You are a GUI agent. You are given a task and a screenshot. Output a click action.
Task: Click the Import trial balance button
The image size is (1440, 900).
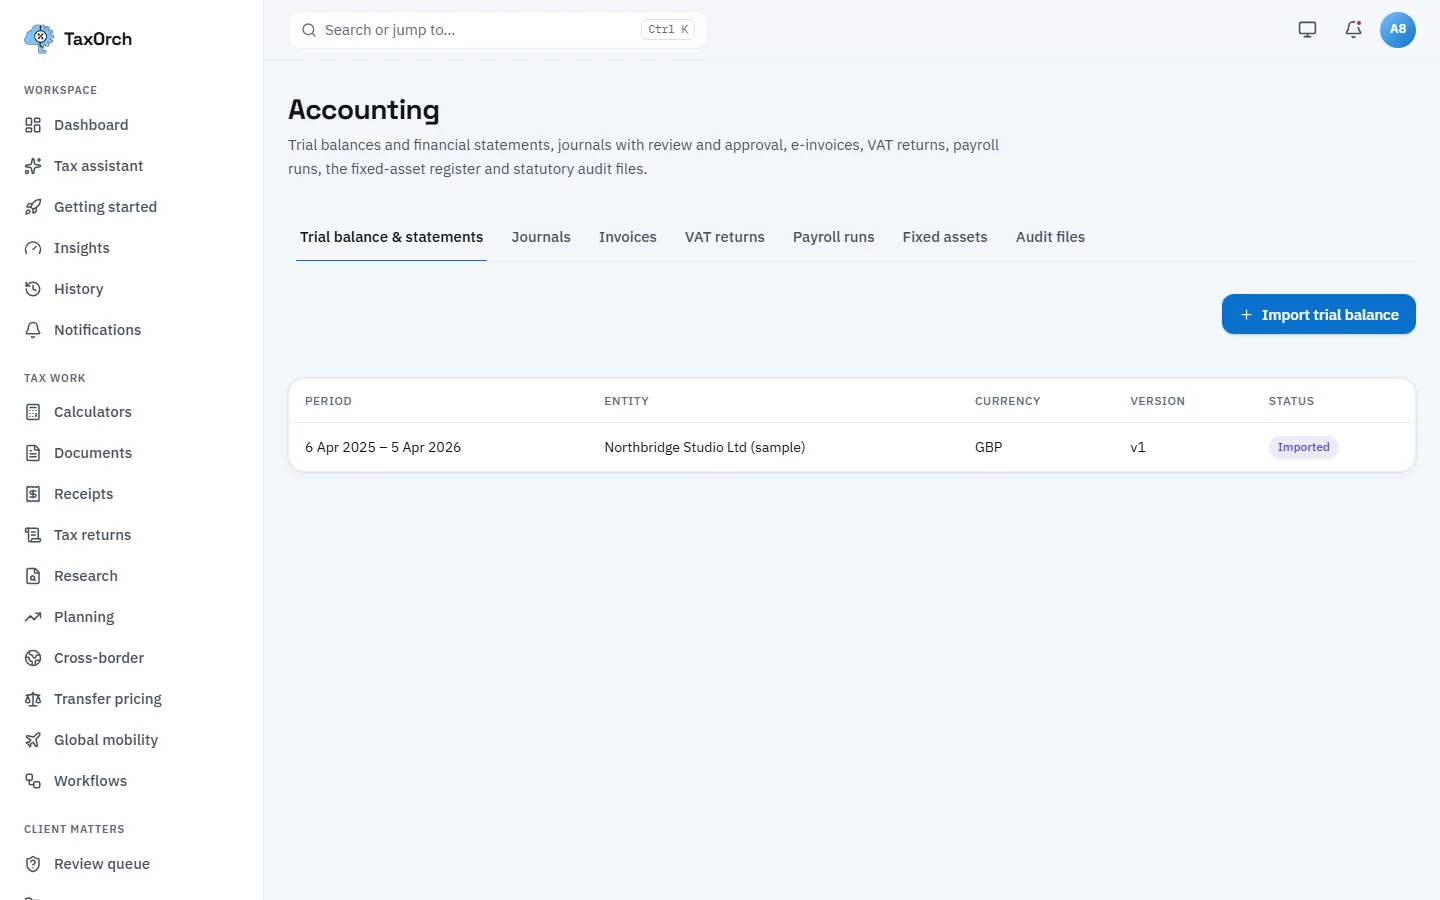(x=1318, y=314)
